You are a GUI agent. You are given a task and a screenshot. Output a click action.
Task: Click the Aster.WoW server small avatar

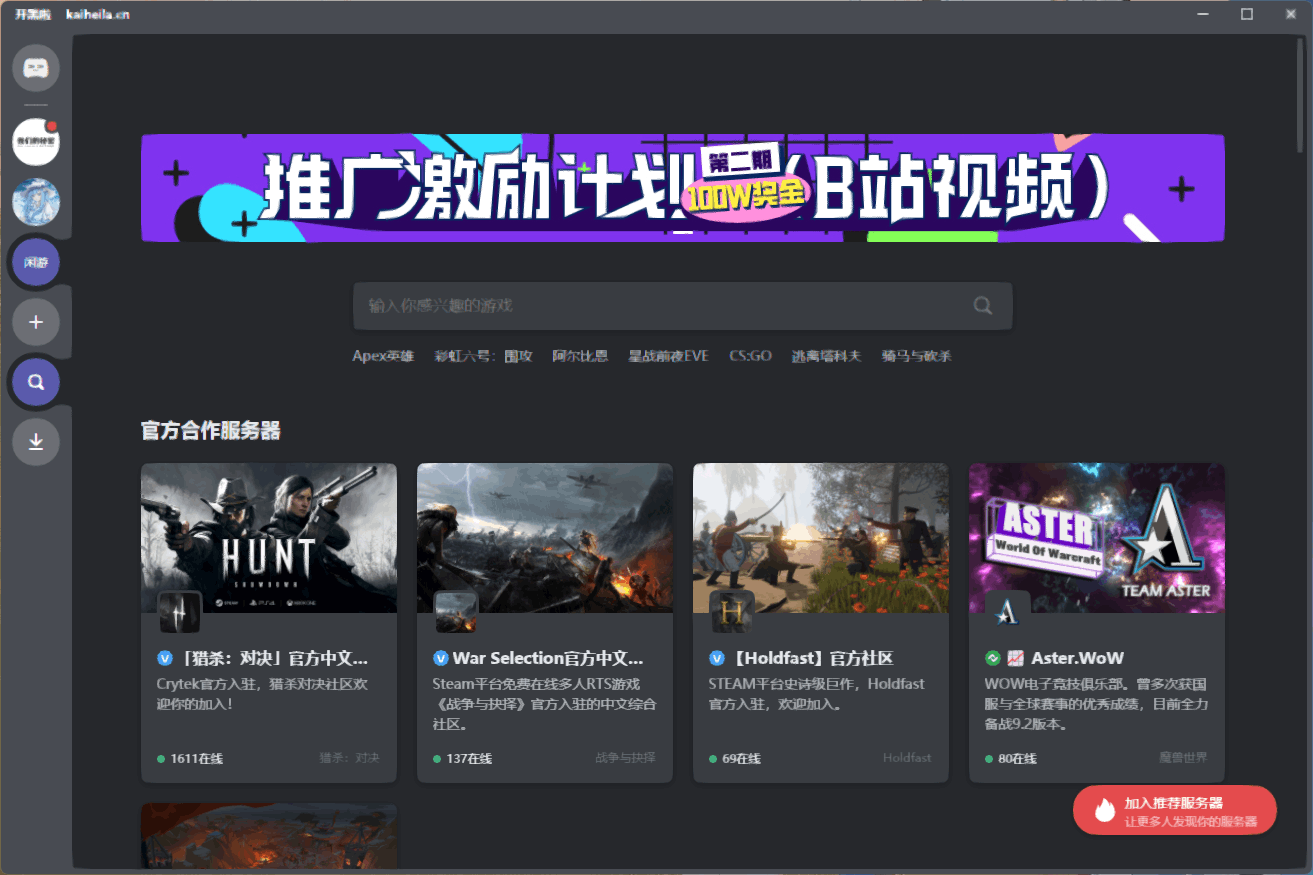click(x=1008, y=612)
